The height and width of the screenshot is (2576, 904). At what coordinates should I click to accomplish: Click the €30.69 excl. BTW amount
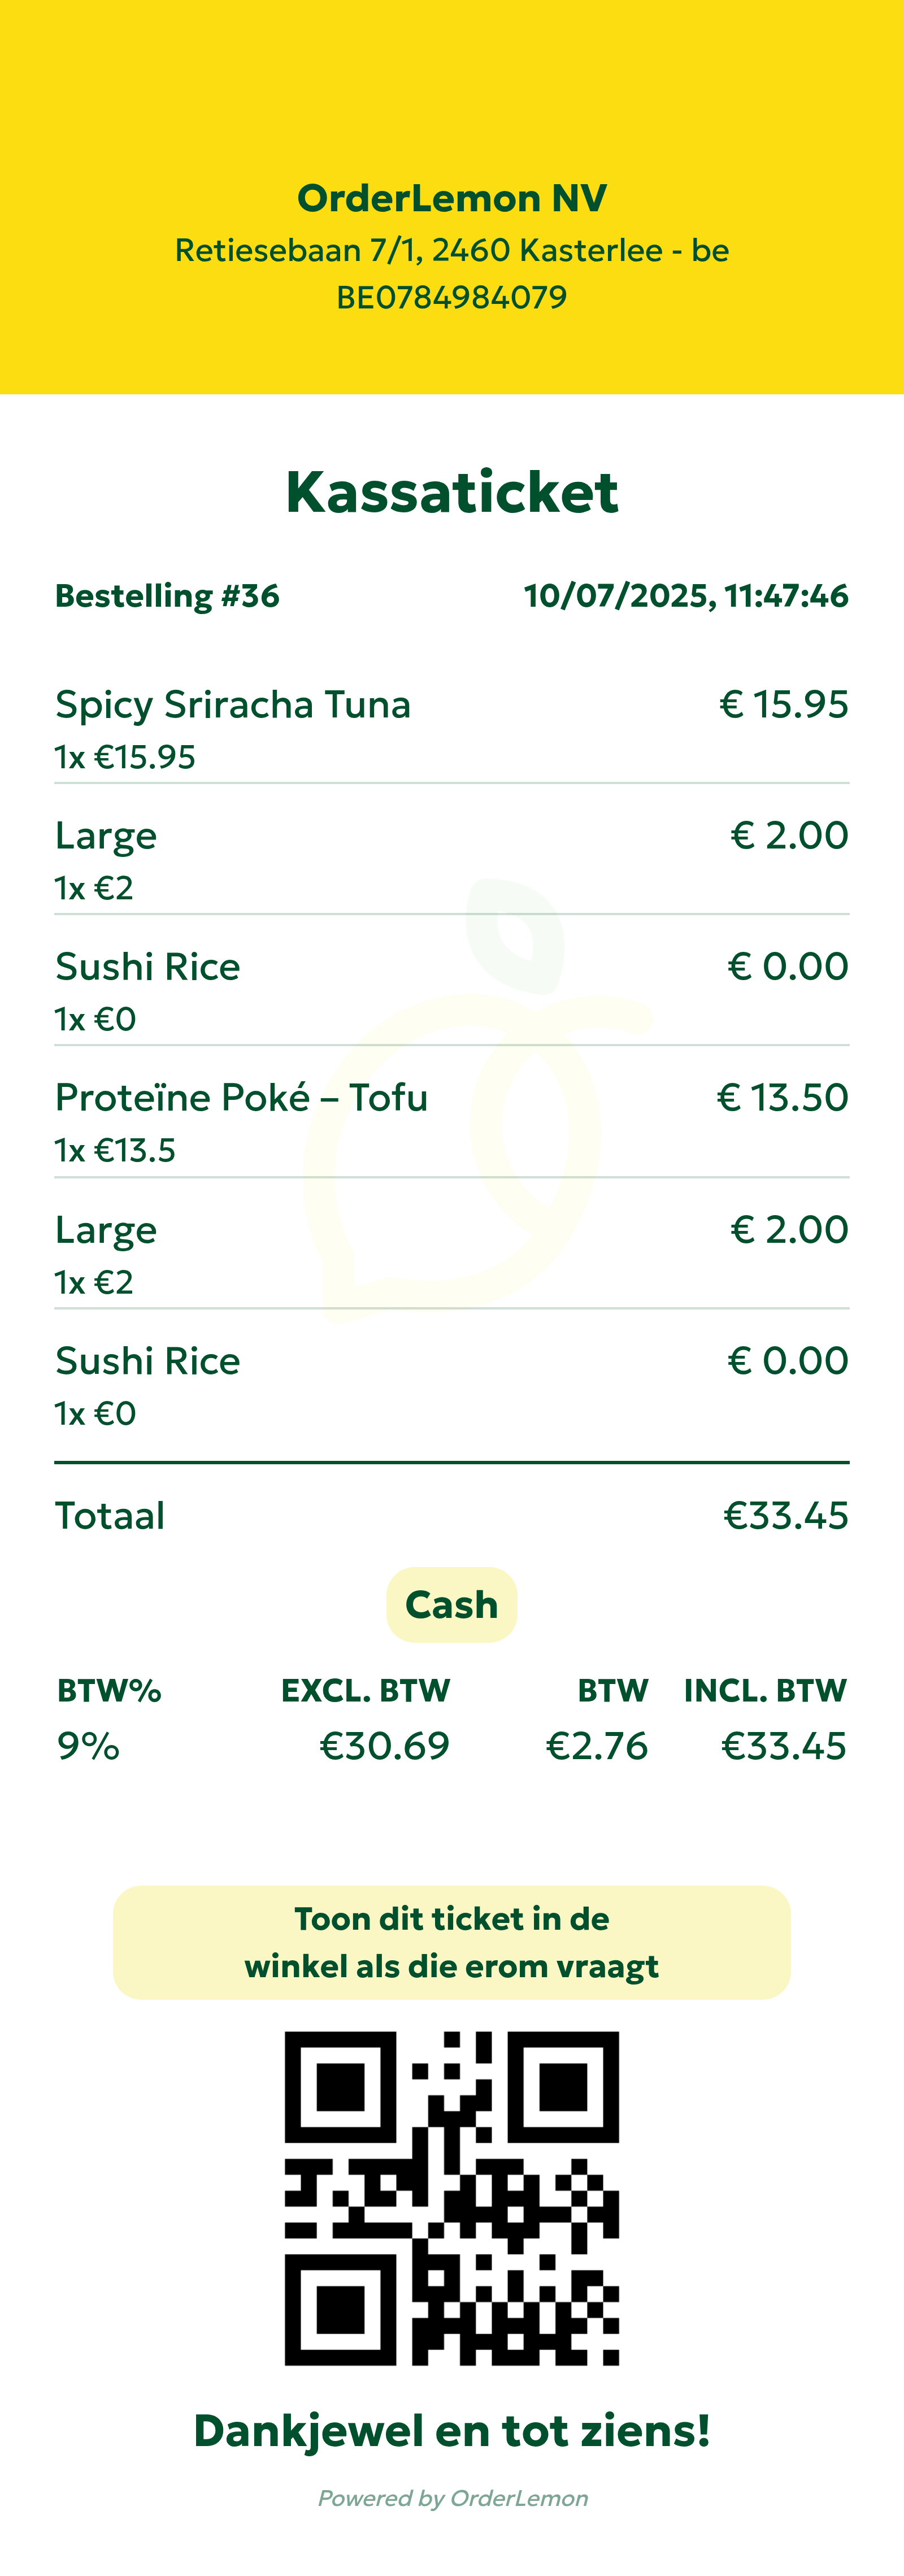pyautogui.click(x=384, y=1746)
